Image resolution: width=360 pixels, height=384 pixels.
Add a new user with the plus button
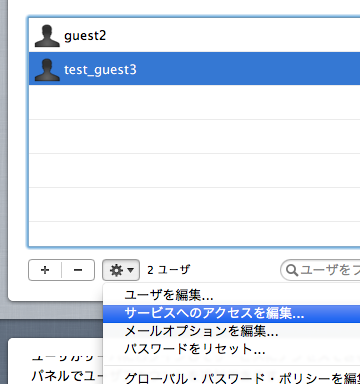pos(45,270)
